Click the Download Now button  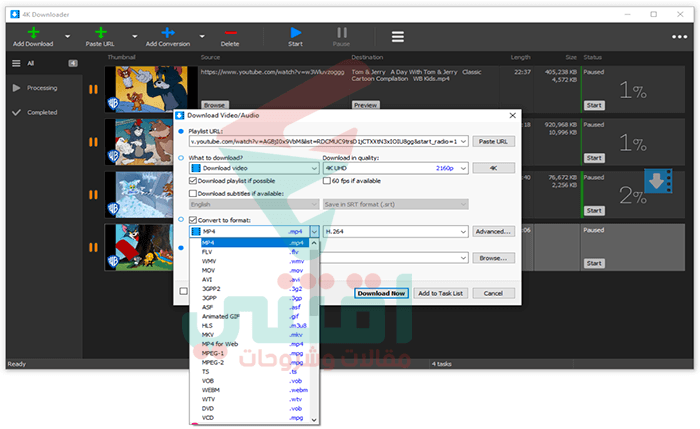click(x=381, y=293)
